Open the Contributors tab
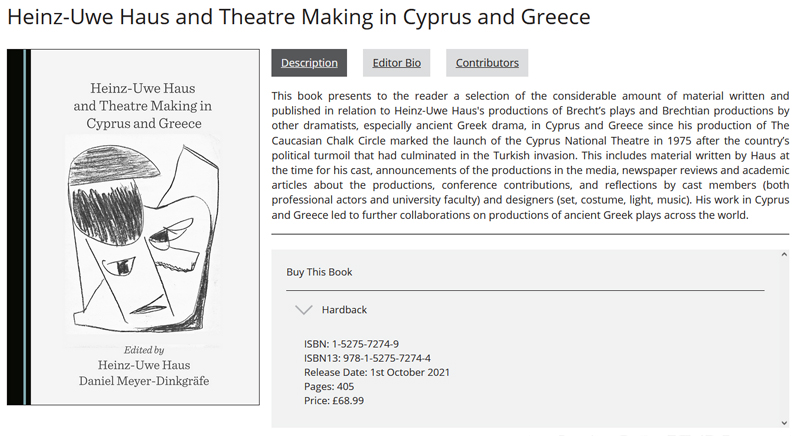The image size is (800, 436). 487,63
